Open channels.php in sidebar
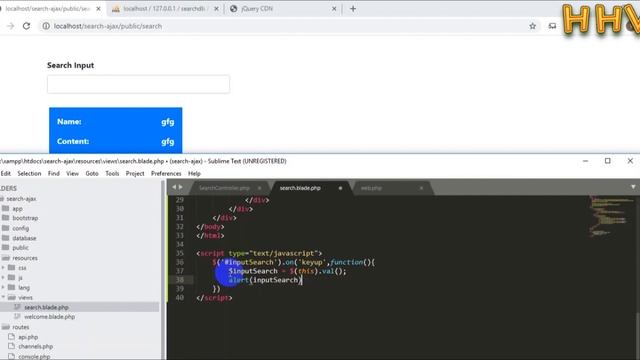640x360 pixels. click(36, 347)
